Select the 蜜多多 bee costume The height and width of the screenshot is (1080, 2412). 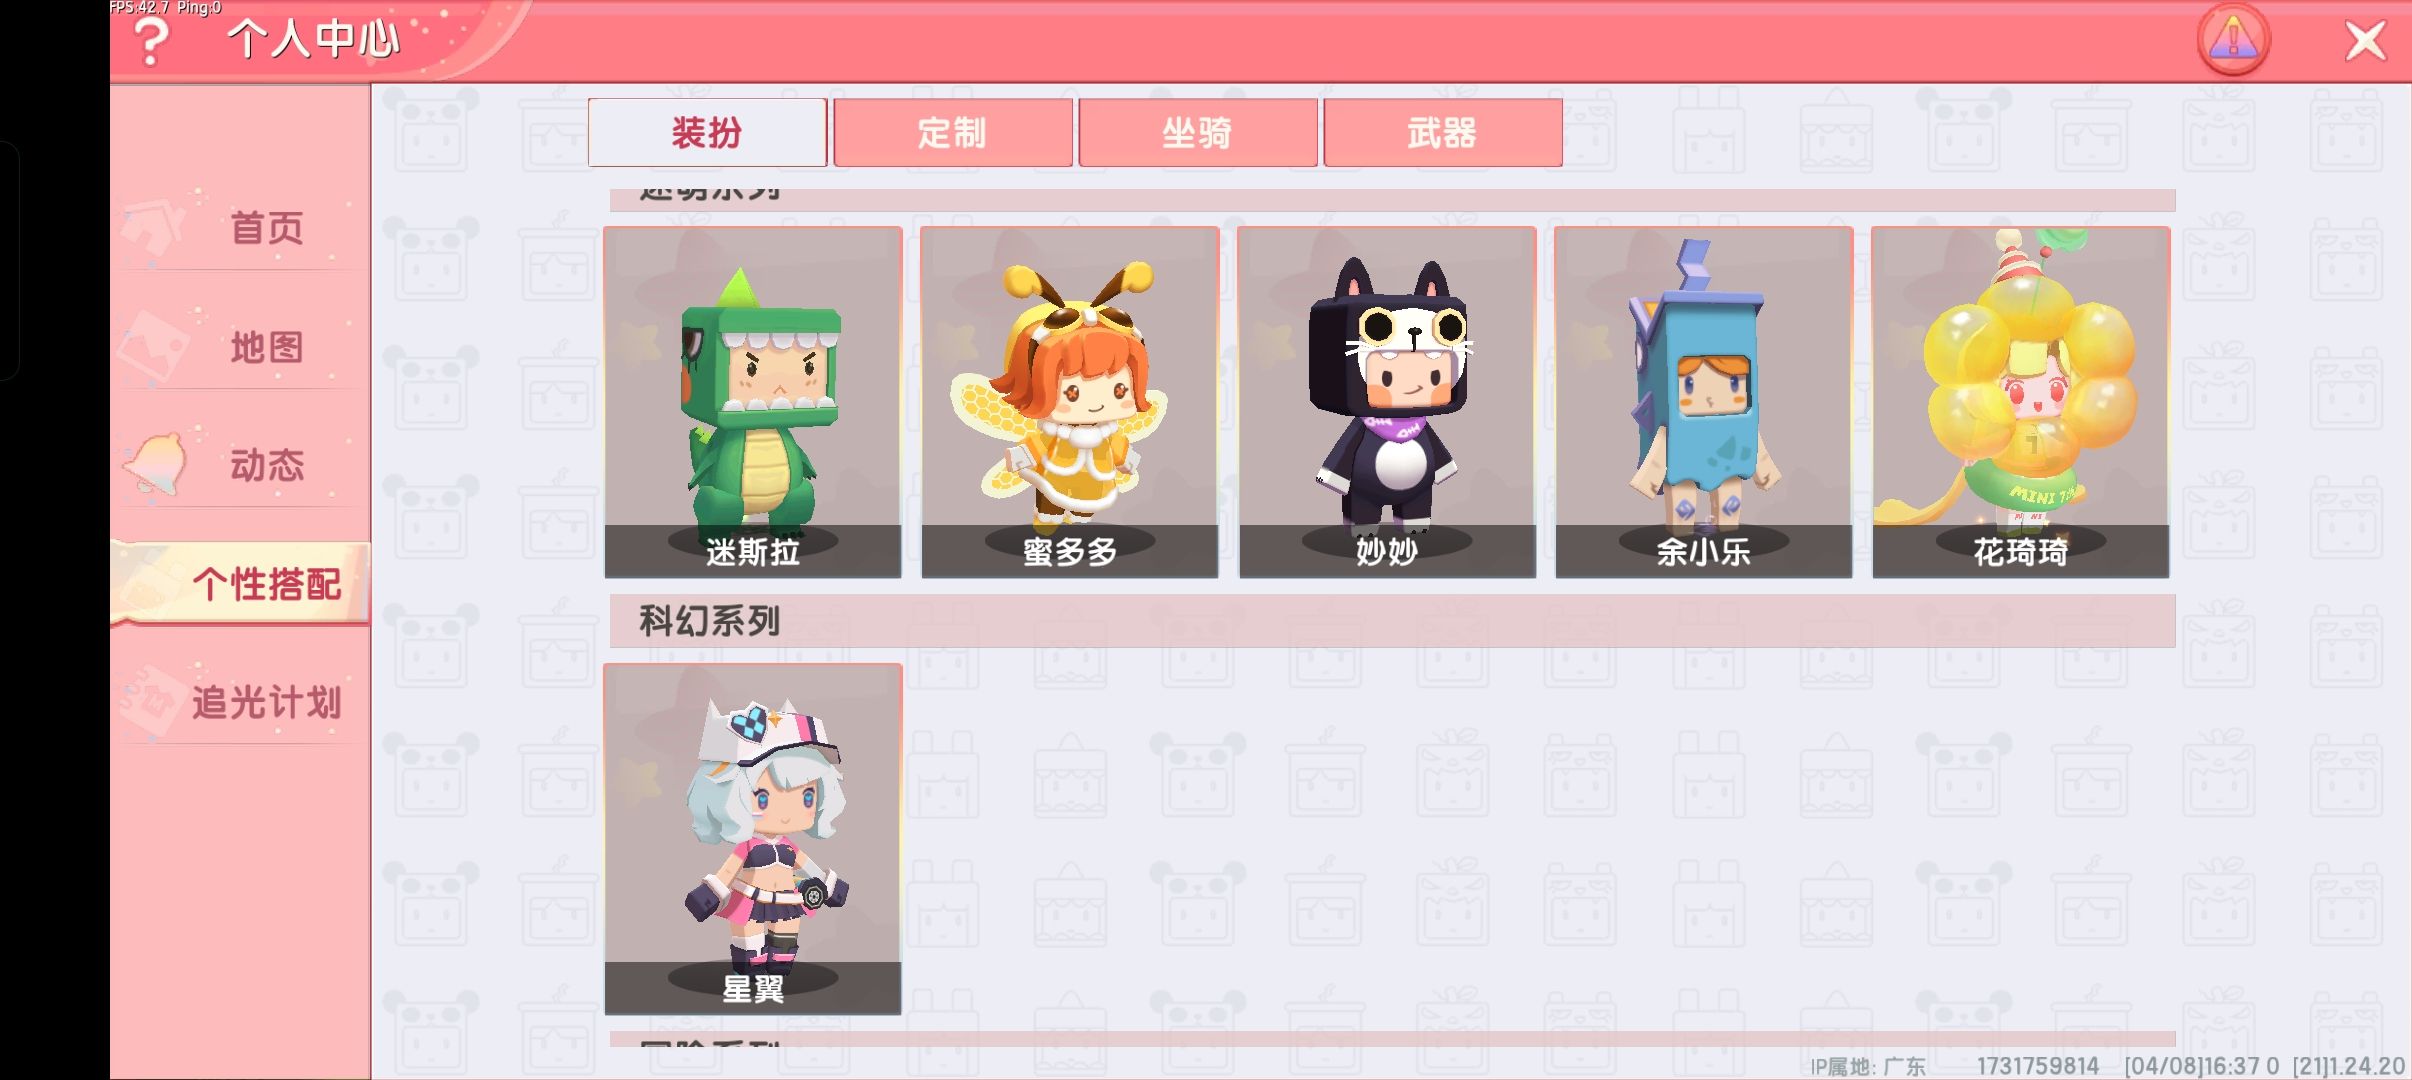[x=1070, y=402]
